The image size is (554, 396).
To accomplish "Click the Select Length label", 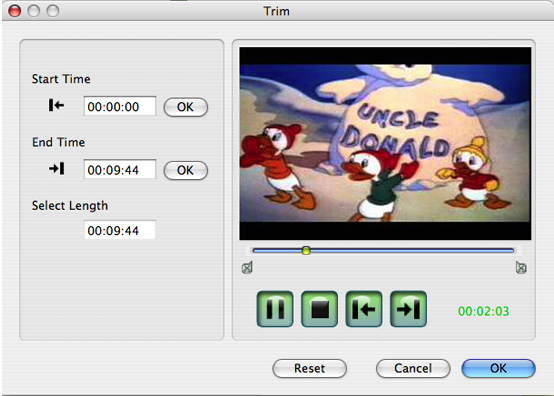I will 70,206.
